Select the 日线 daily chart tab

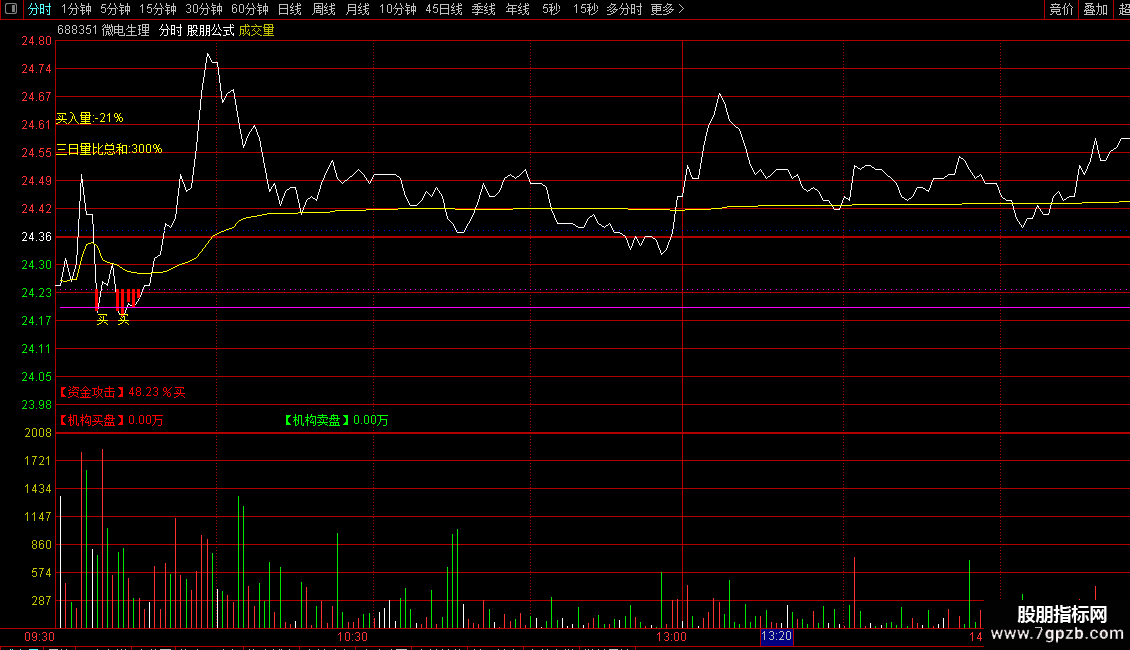[x=289, y=9]
